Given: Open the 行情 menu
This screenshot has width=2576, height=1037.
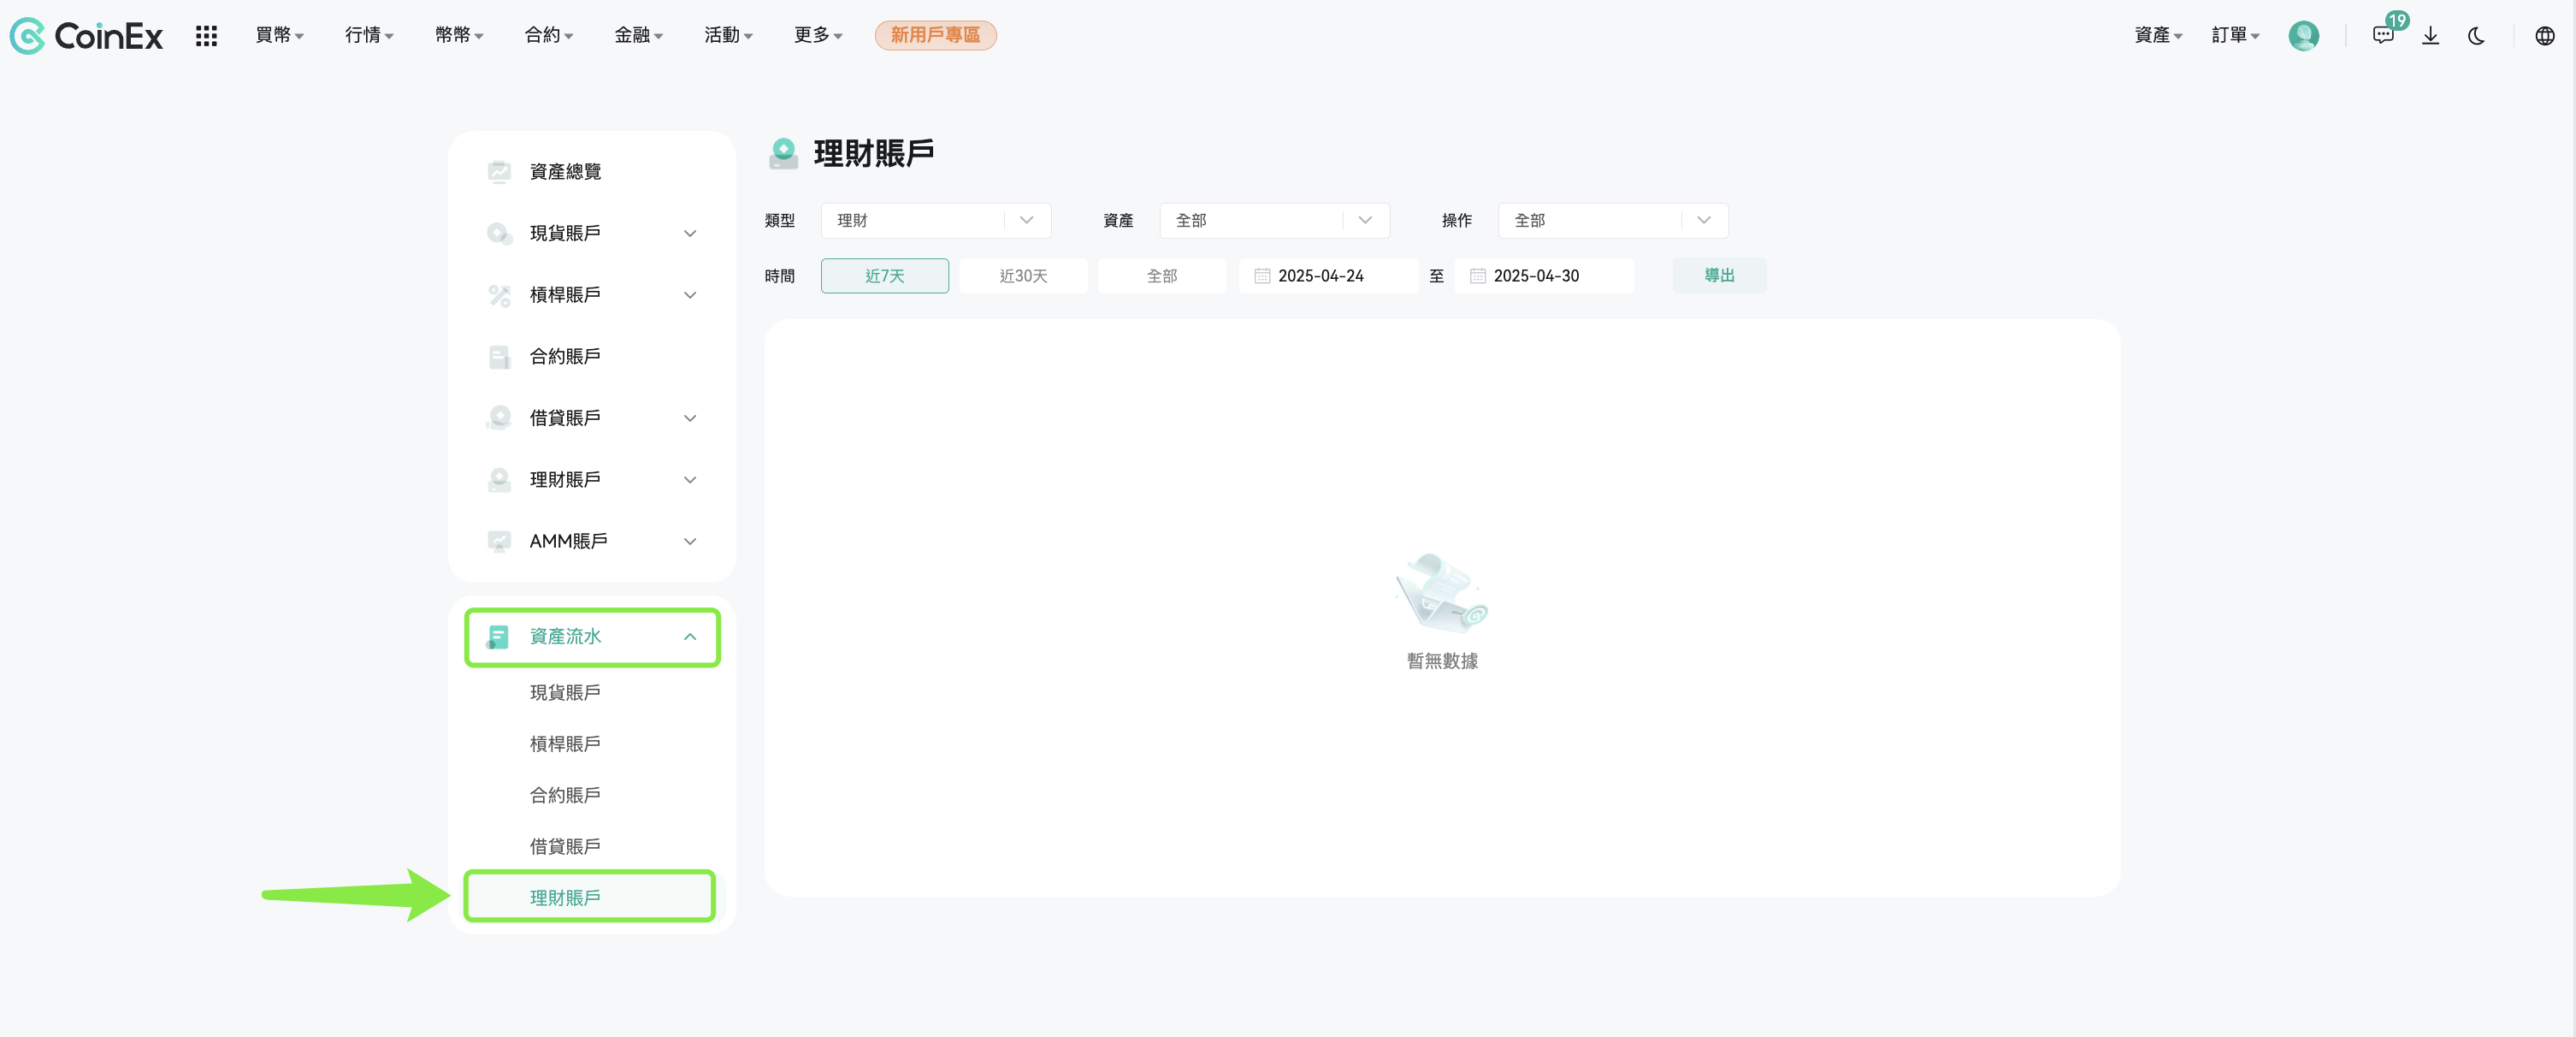Looking at the screenshot, I should 369,36.
